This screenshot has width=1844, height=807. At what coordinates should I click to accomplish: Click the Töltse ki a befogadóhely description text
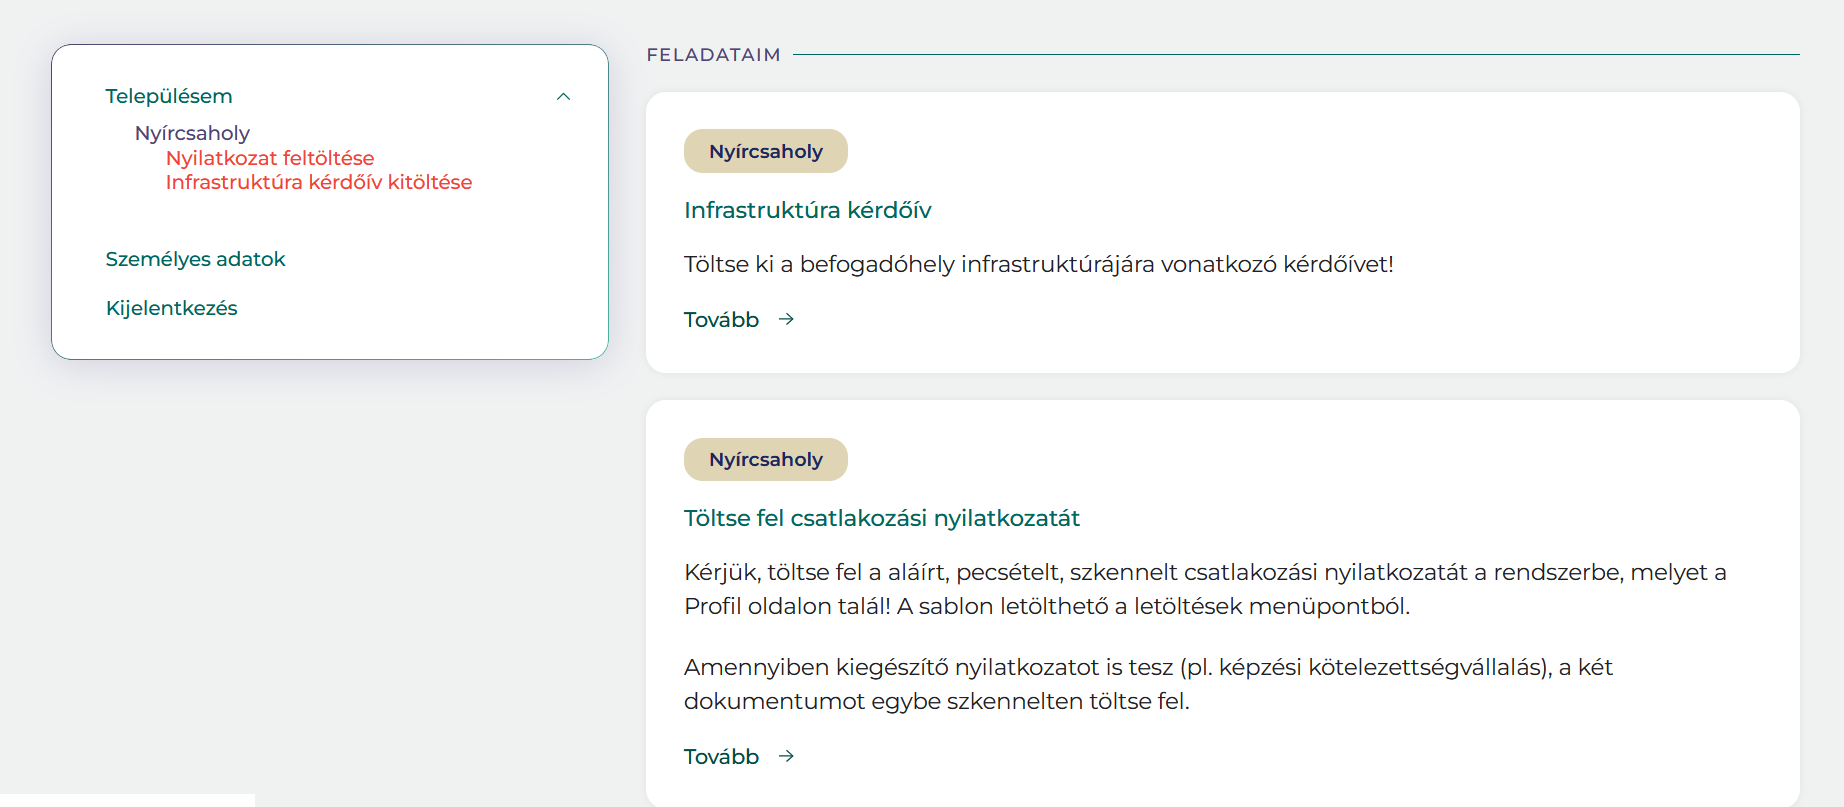(x=1038, y=264)
